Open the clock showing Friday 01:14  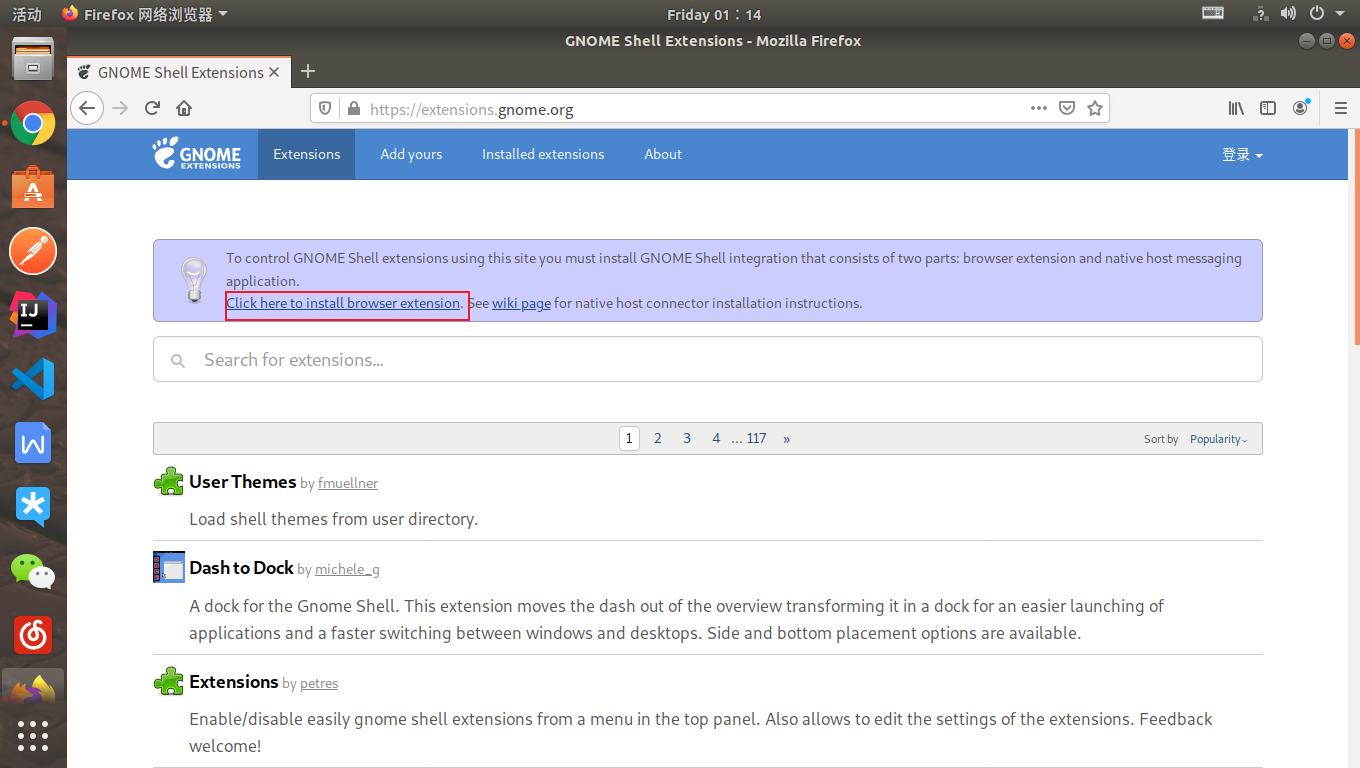tap(714, 14)
